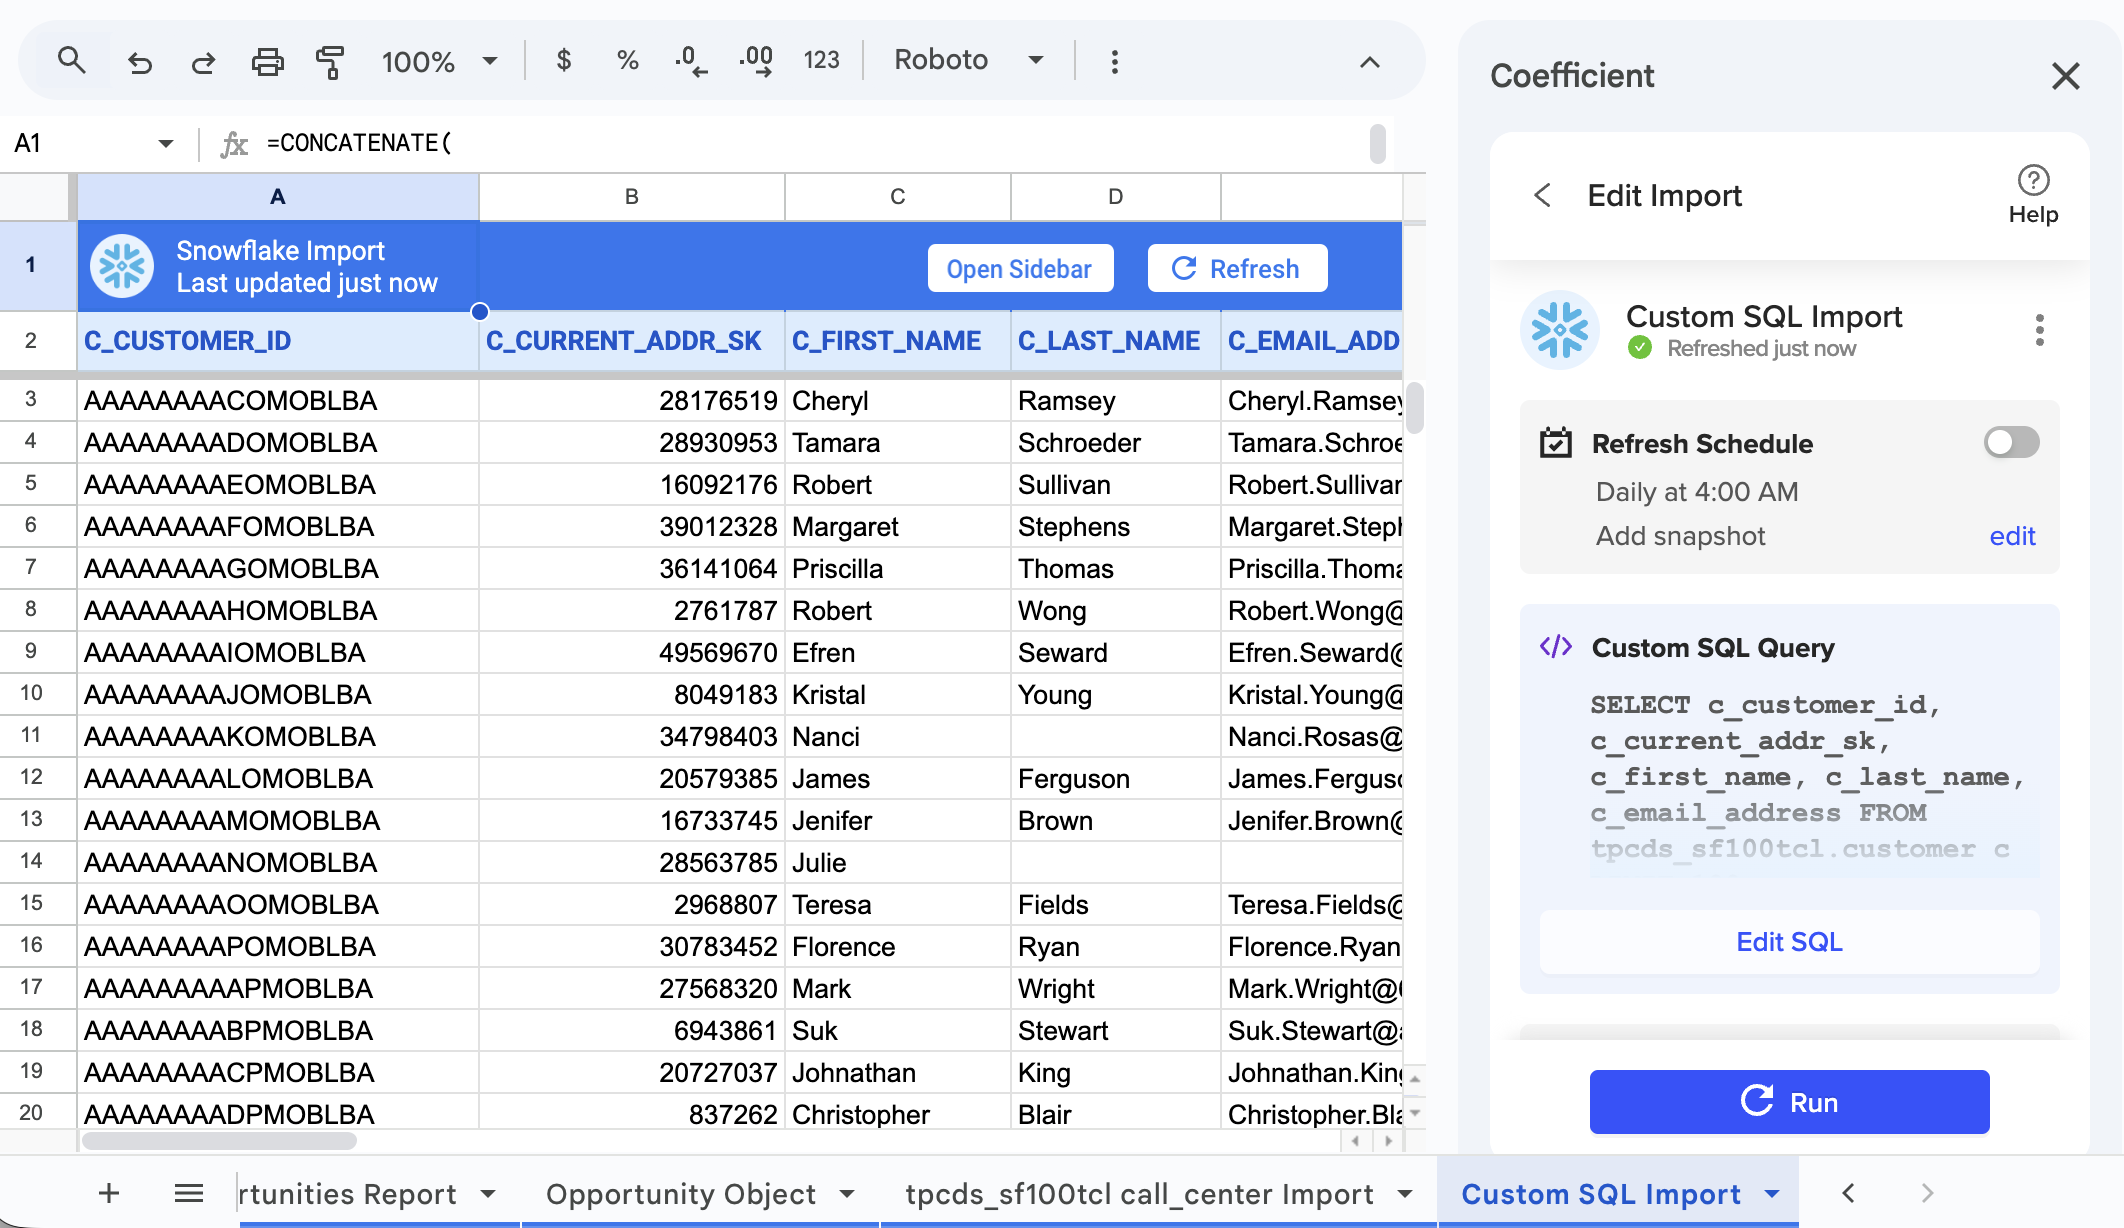
Task: Select the paint format roller icon
Action: click(330, 62)
